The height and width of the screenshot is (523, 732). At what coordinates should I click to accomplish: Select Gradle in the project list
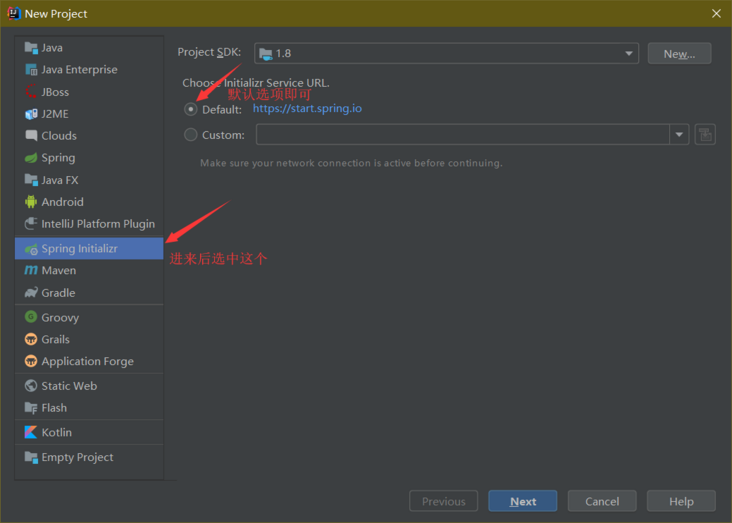[x=89, y=293]
